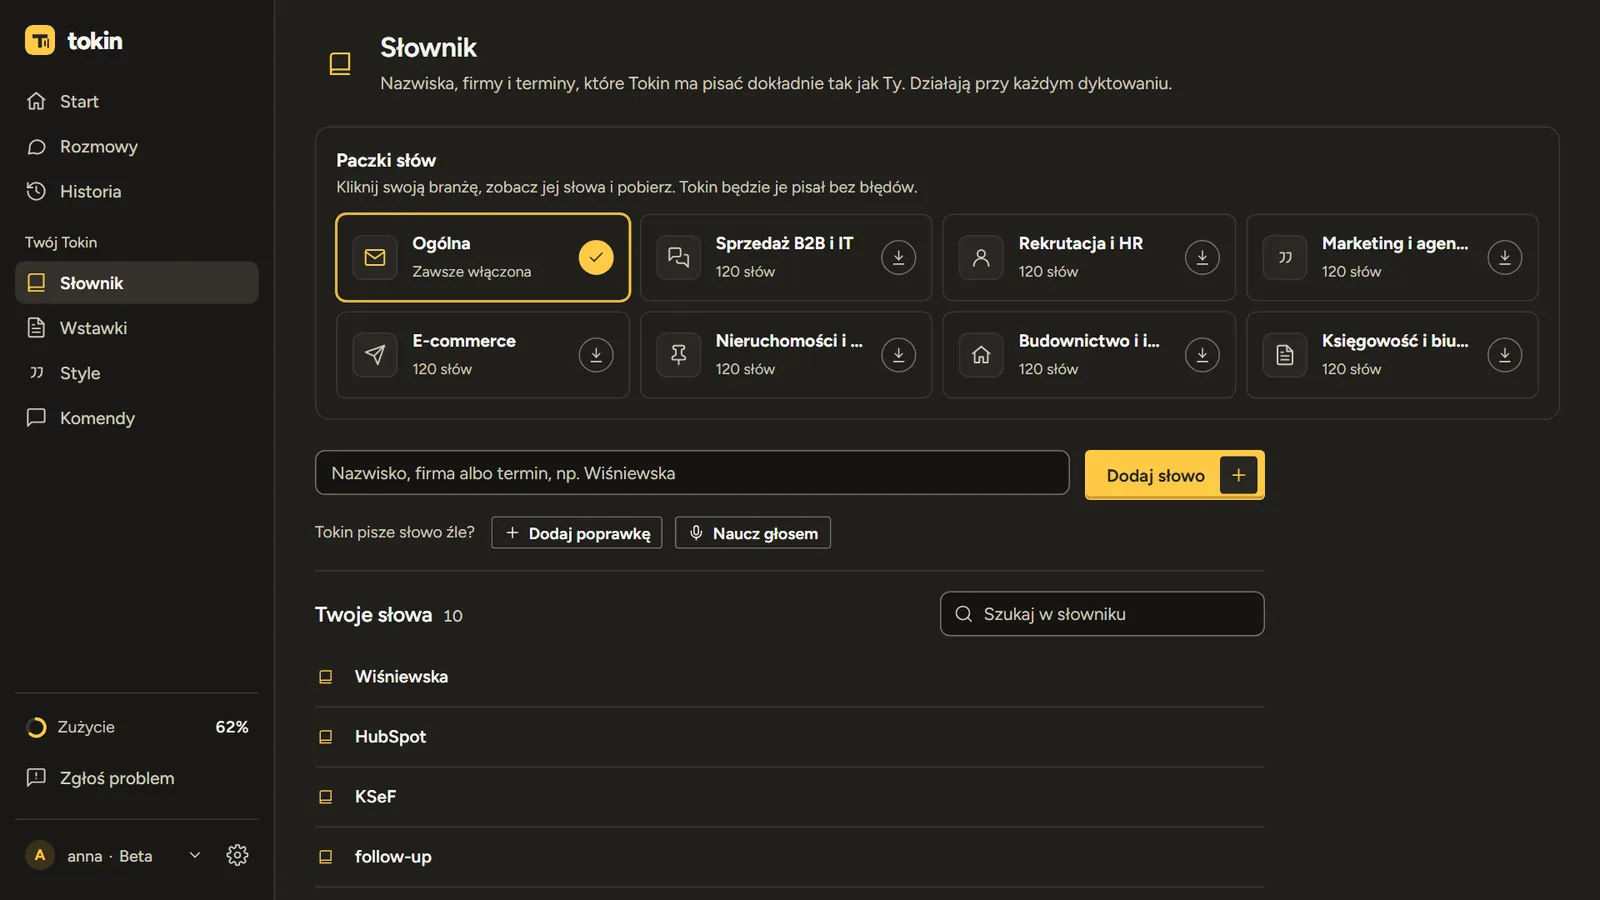
Task: Select the Słownik sidebar item
Action: 137,283
